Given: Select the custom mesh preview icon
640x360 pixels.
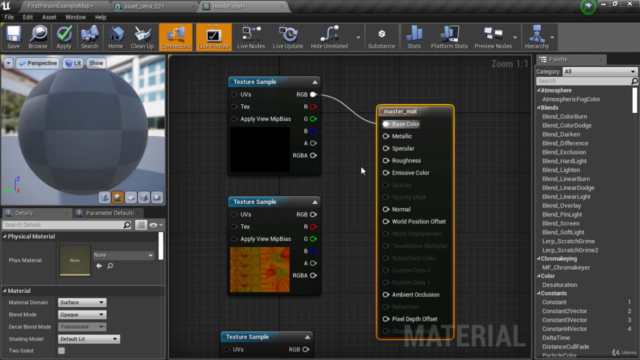Looking at the screenshot, I should coord(157,198).
